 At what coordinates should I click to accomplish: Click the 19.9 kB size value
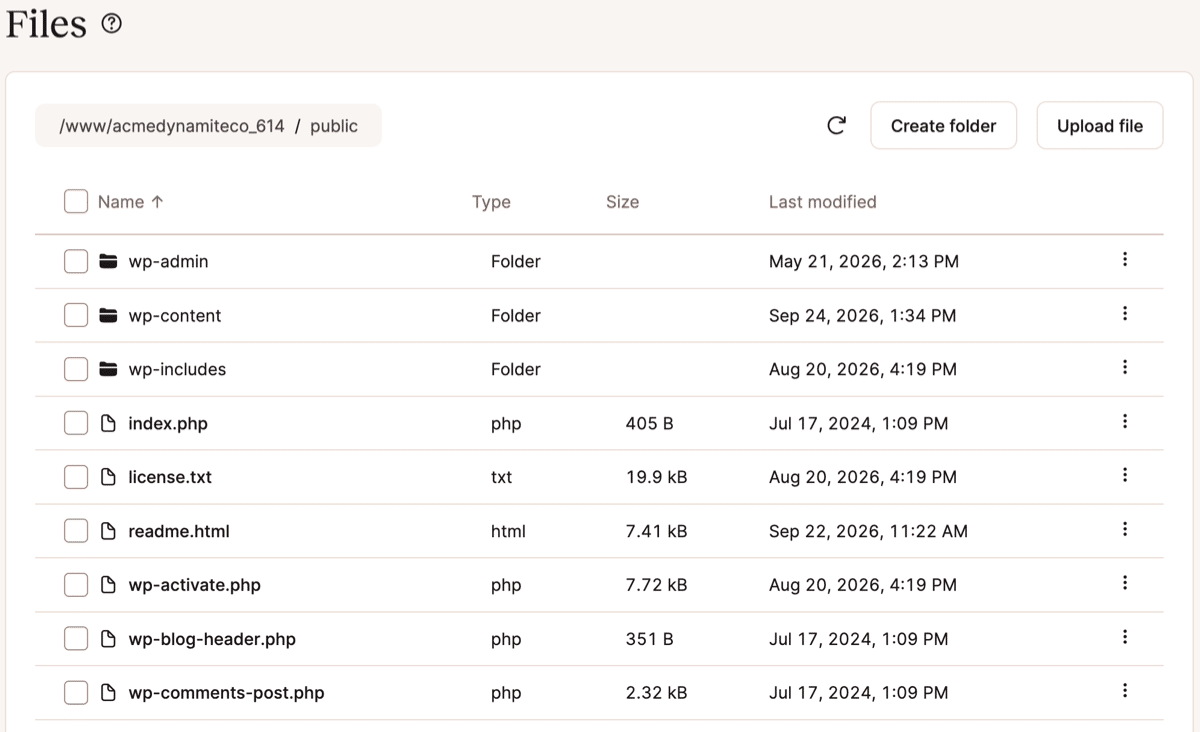click(x=656, y=477)
